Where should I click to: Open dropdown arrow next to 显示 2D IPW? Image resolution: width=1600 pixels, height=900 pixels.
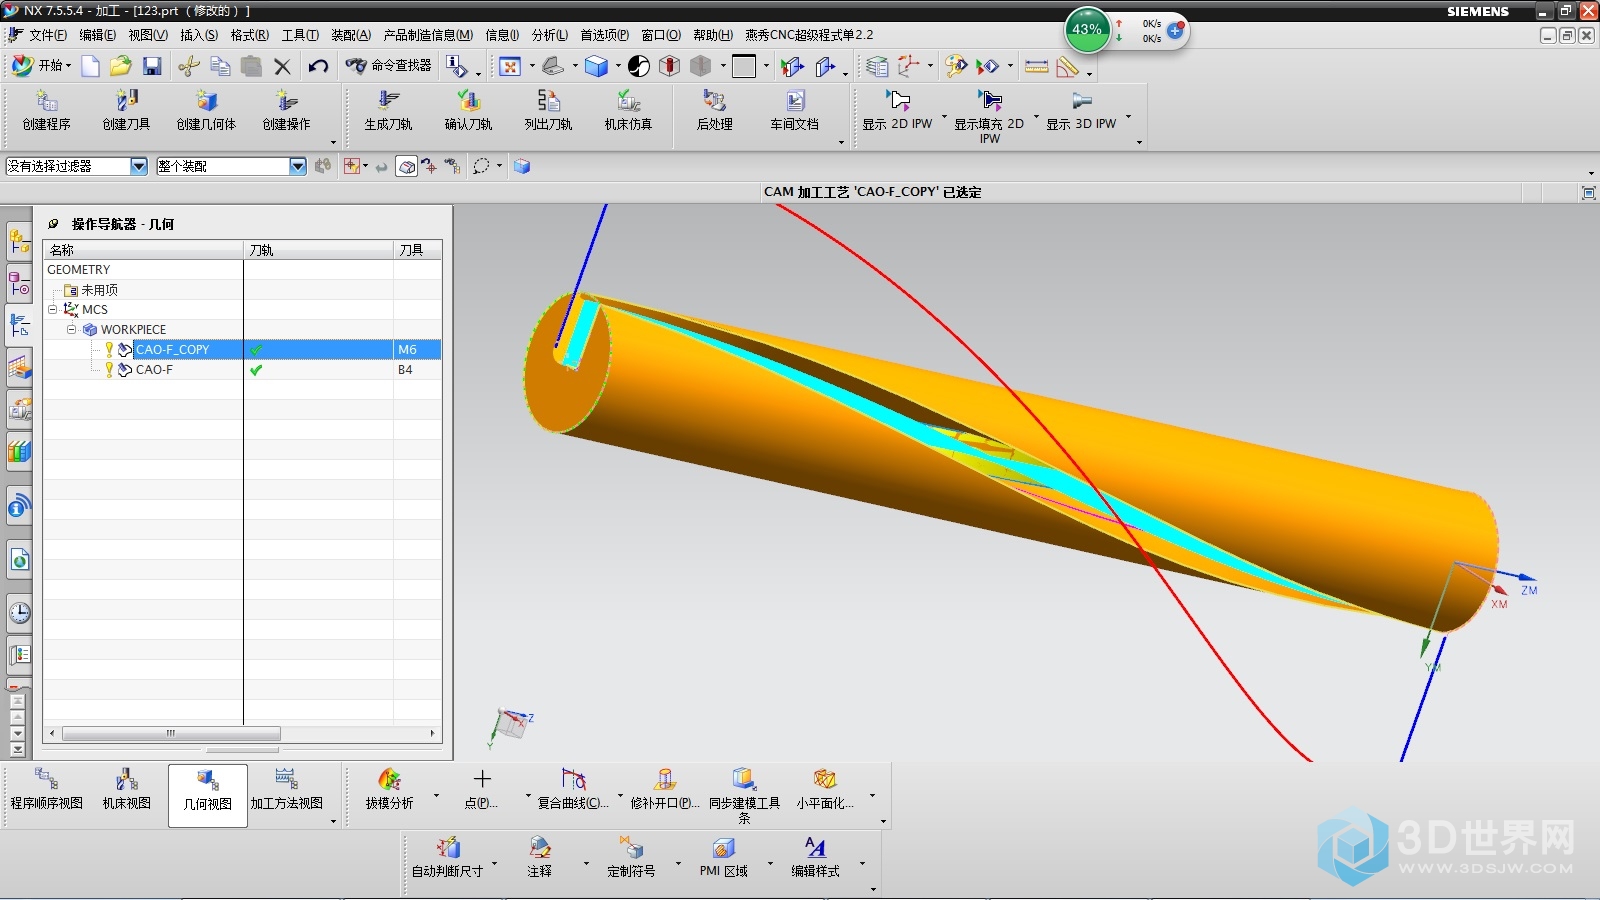(944, 117)
